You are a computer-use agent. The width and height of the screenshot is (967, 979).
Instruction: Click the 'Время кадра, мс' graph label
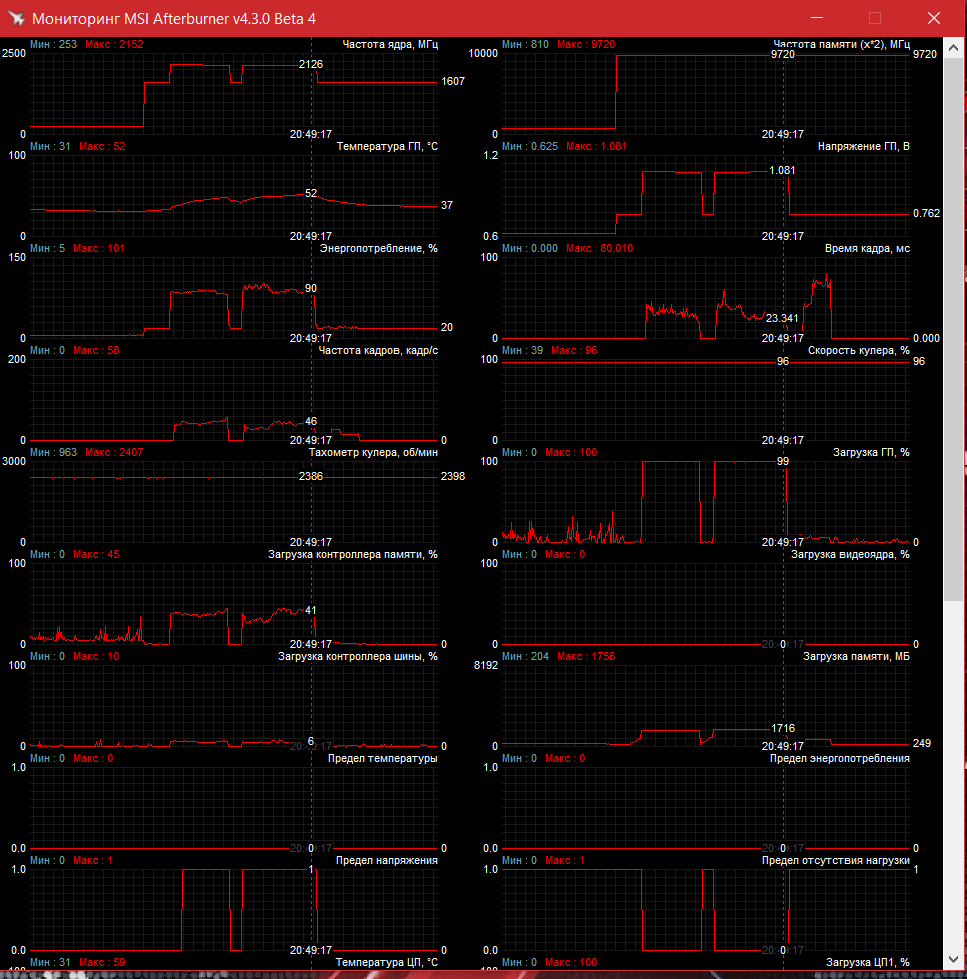coord(867,248)
